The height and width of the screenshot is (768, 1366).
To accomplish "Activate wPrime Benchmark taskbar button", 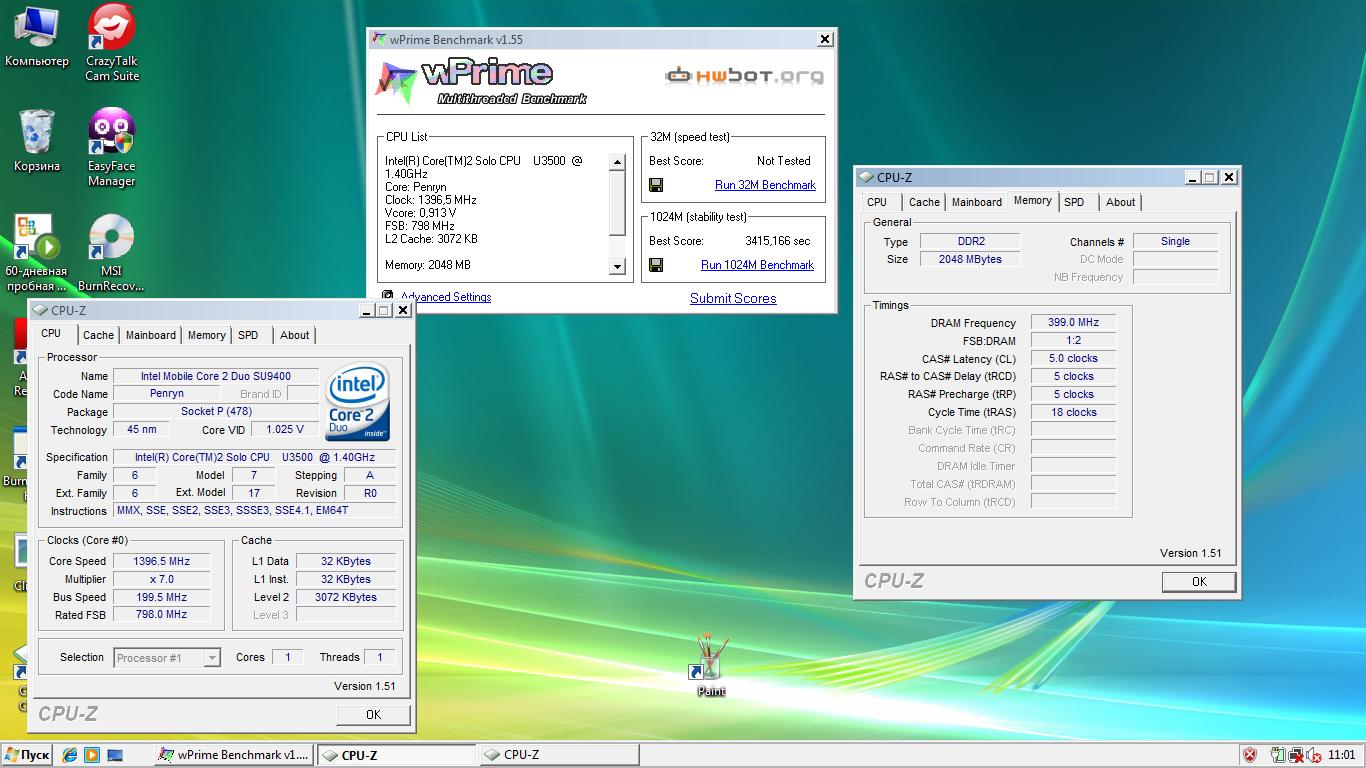I will coord(234,755).
